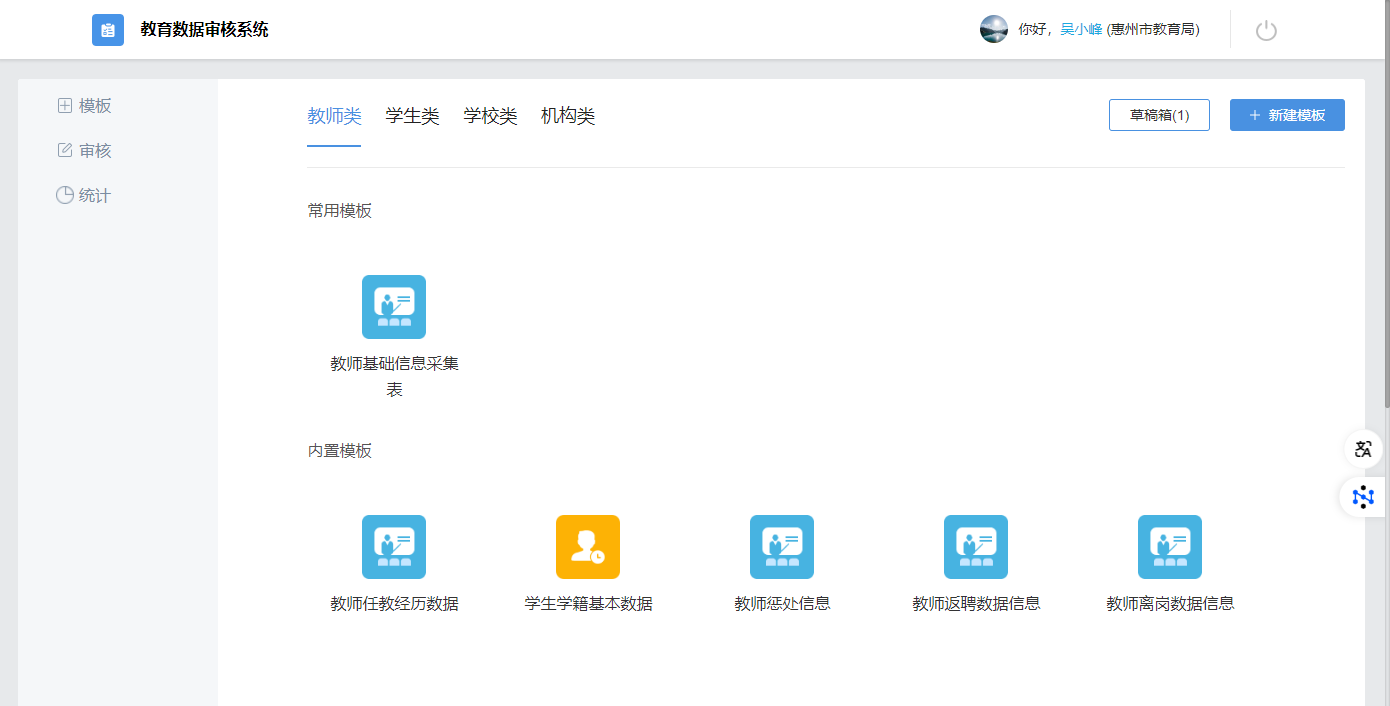Switch to the 学生类 tab
The height and width of the screenshot is (706, 1390).
click(412, 116)
